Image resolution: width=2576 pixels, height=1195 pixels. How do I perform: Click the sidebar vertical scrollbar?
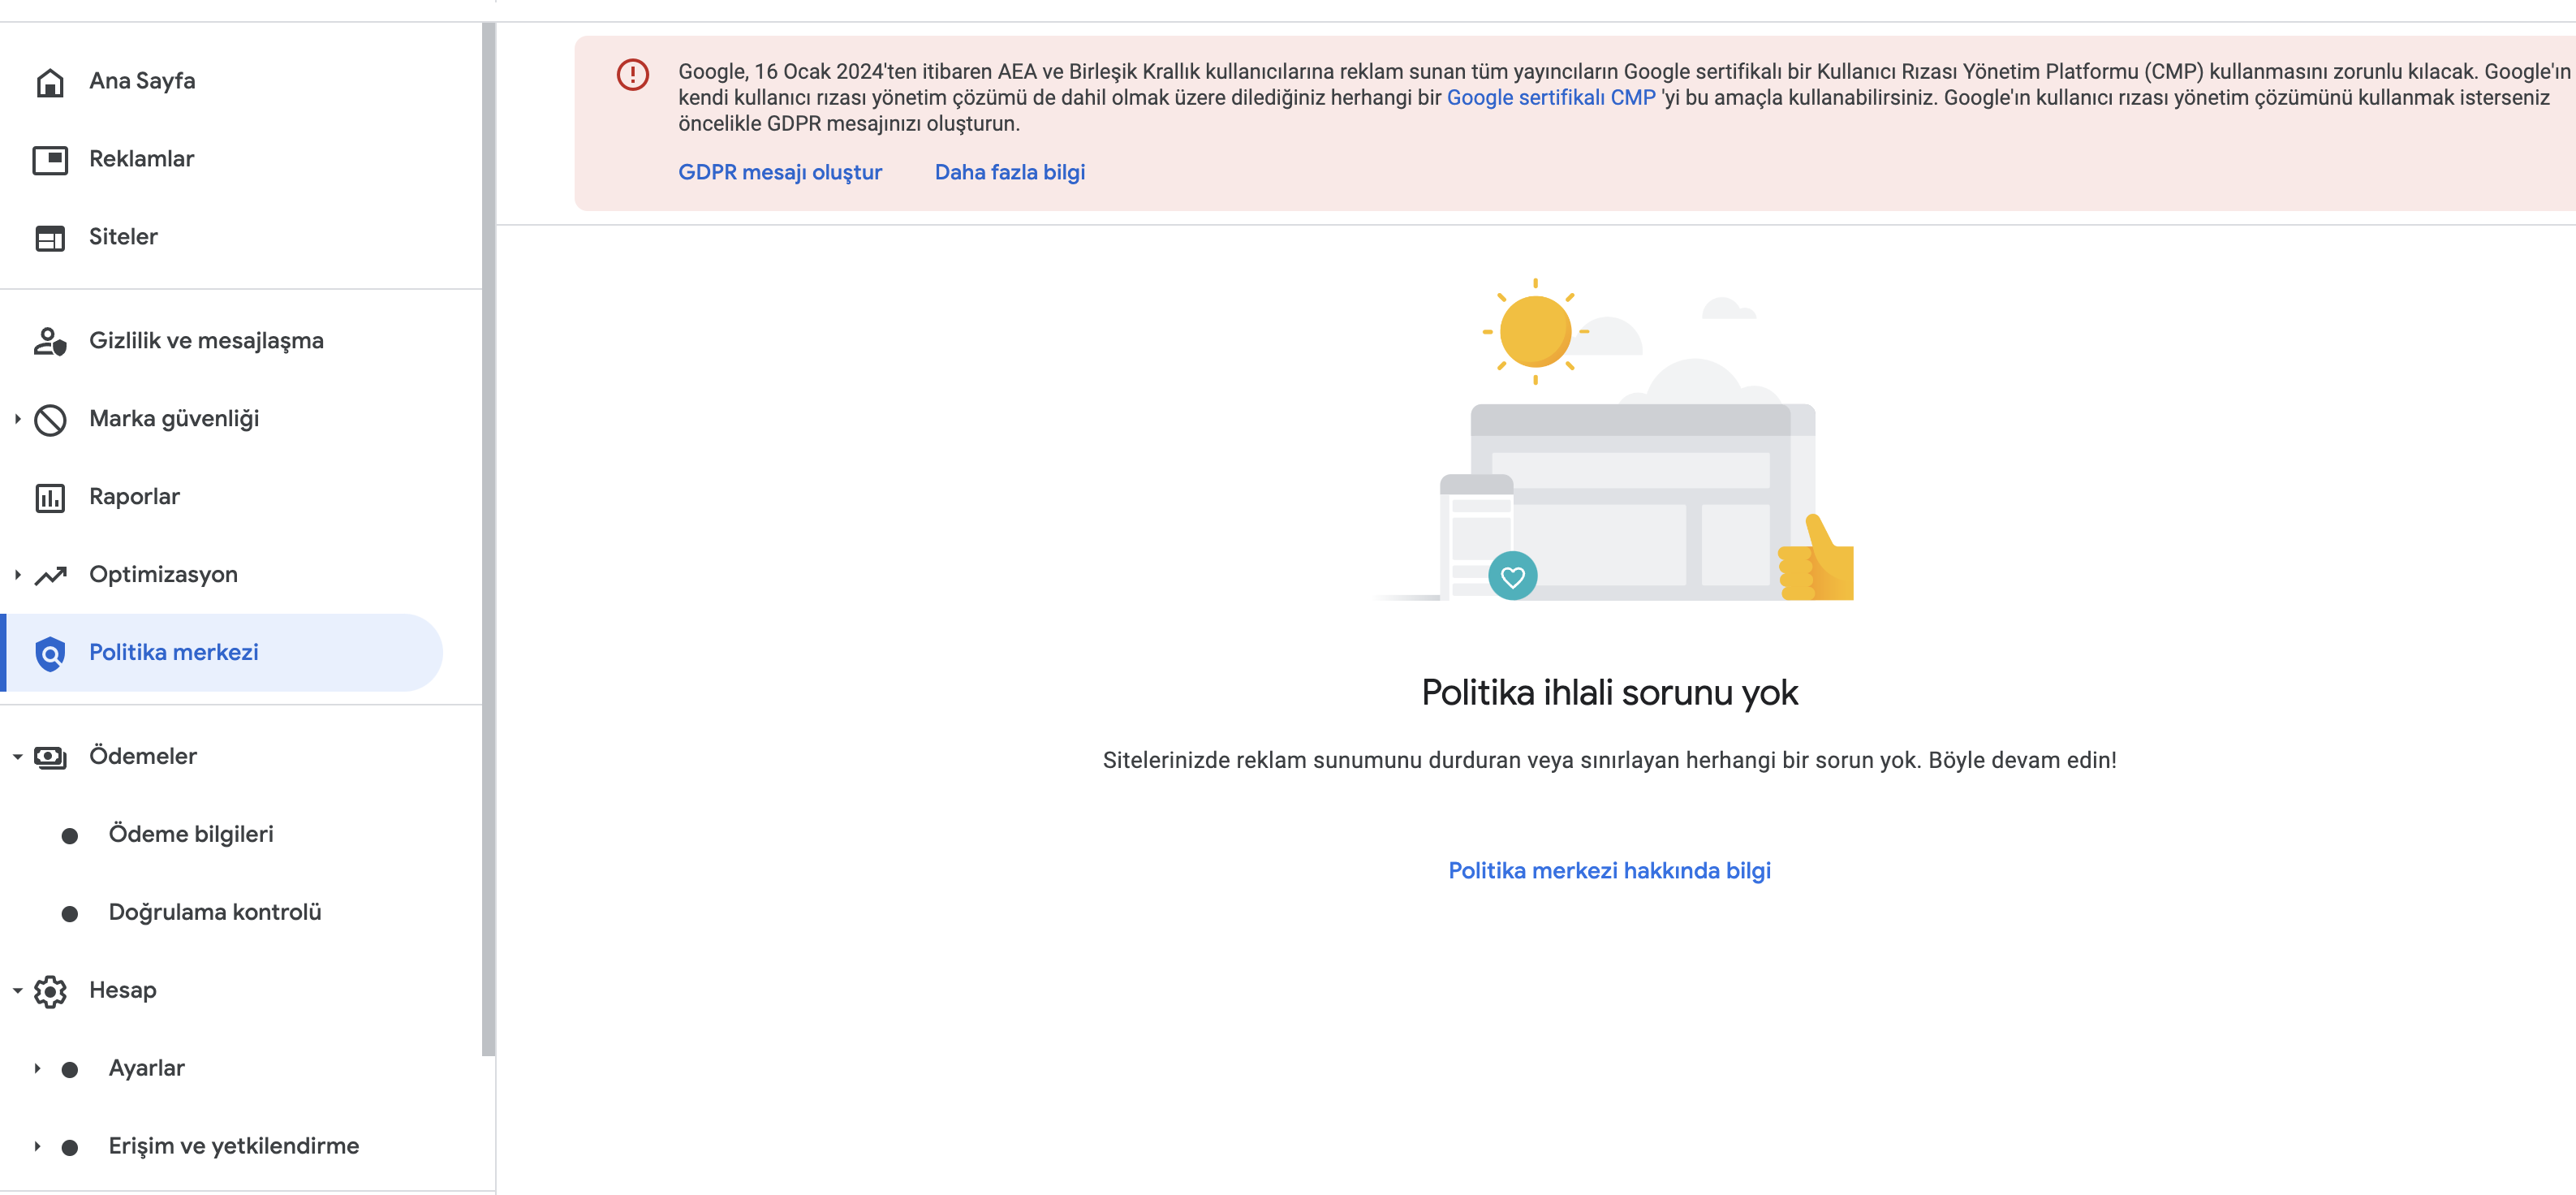(x=488, y=540)
